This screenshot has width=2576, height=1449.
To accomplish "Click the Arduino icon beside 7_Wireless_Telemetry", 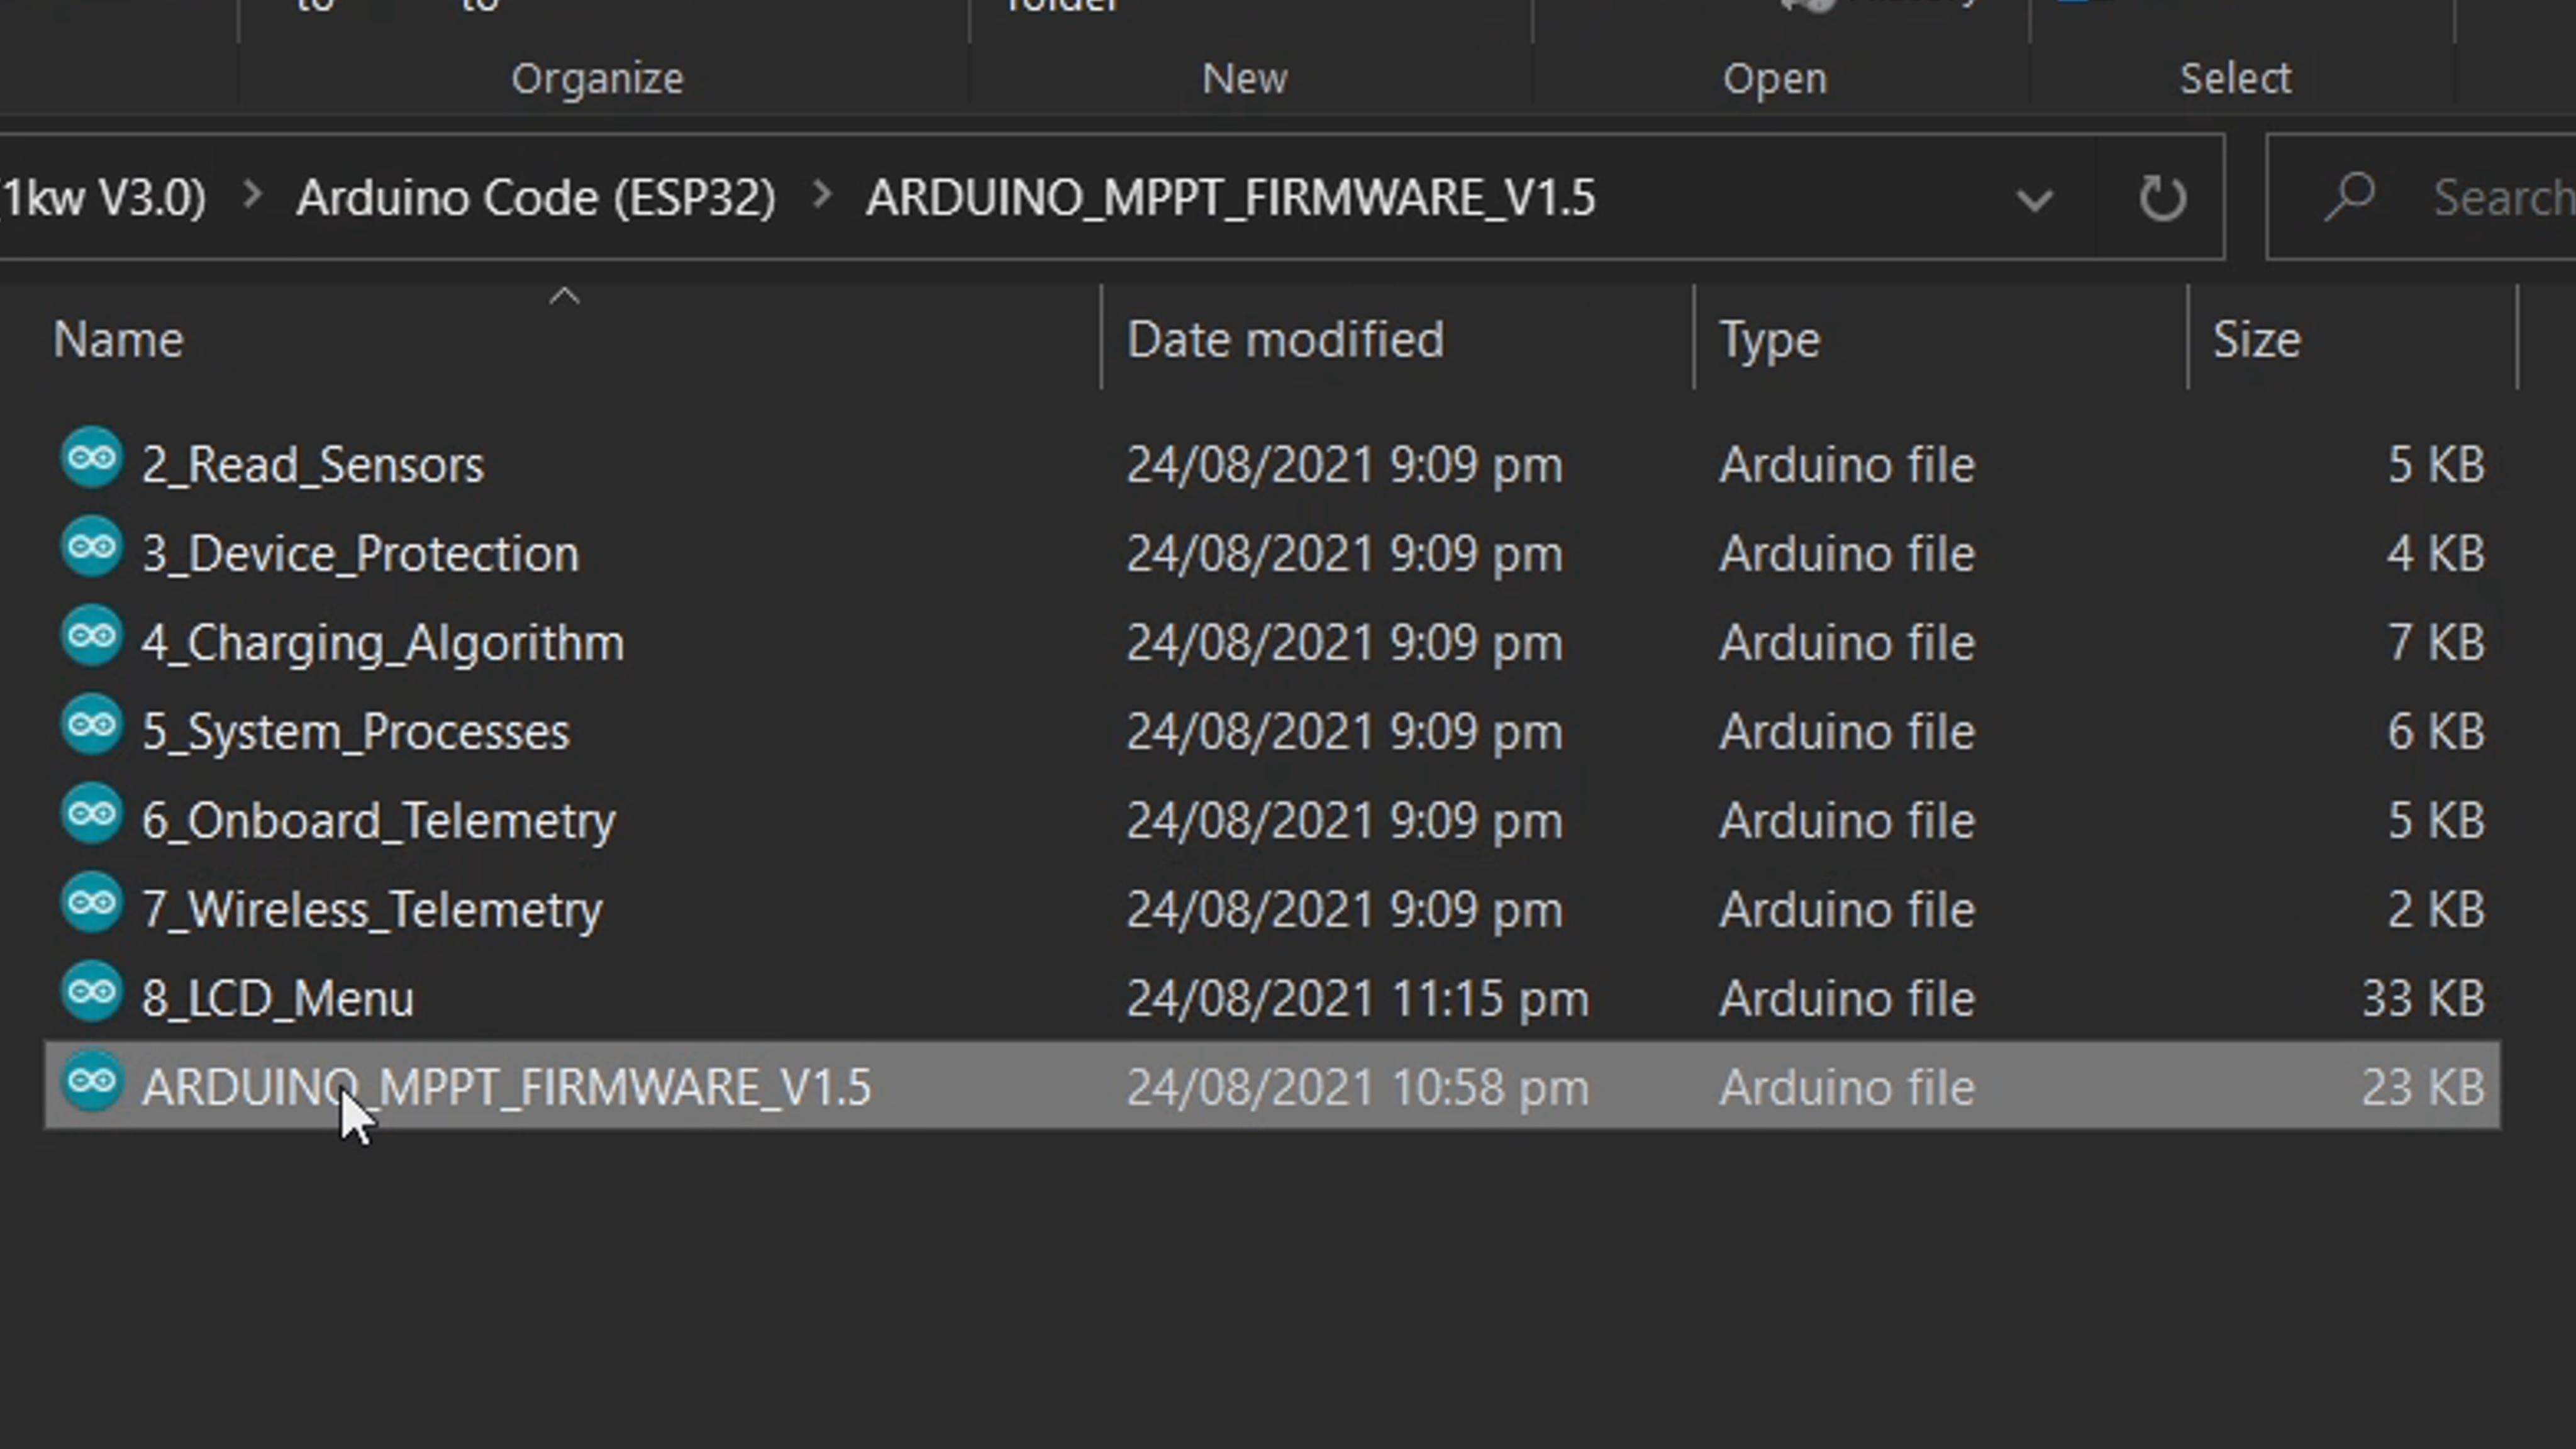I will coord(92,904).
